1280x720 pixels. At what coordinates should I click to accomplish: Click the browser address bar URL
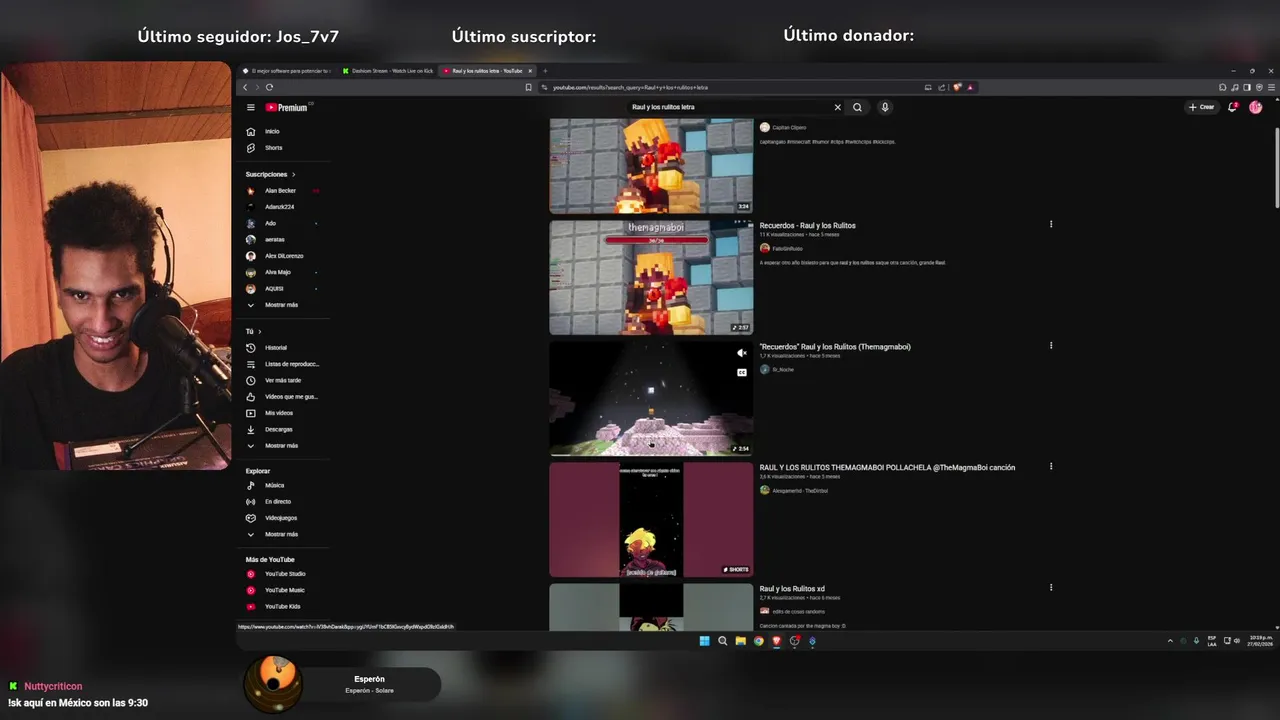[x=630, y=87]
